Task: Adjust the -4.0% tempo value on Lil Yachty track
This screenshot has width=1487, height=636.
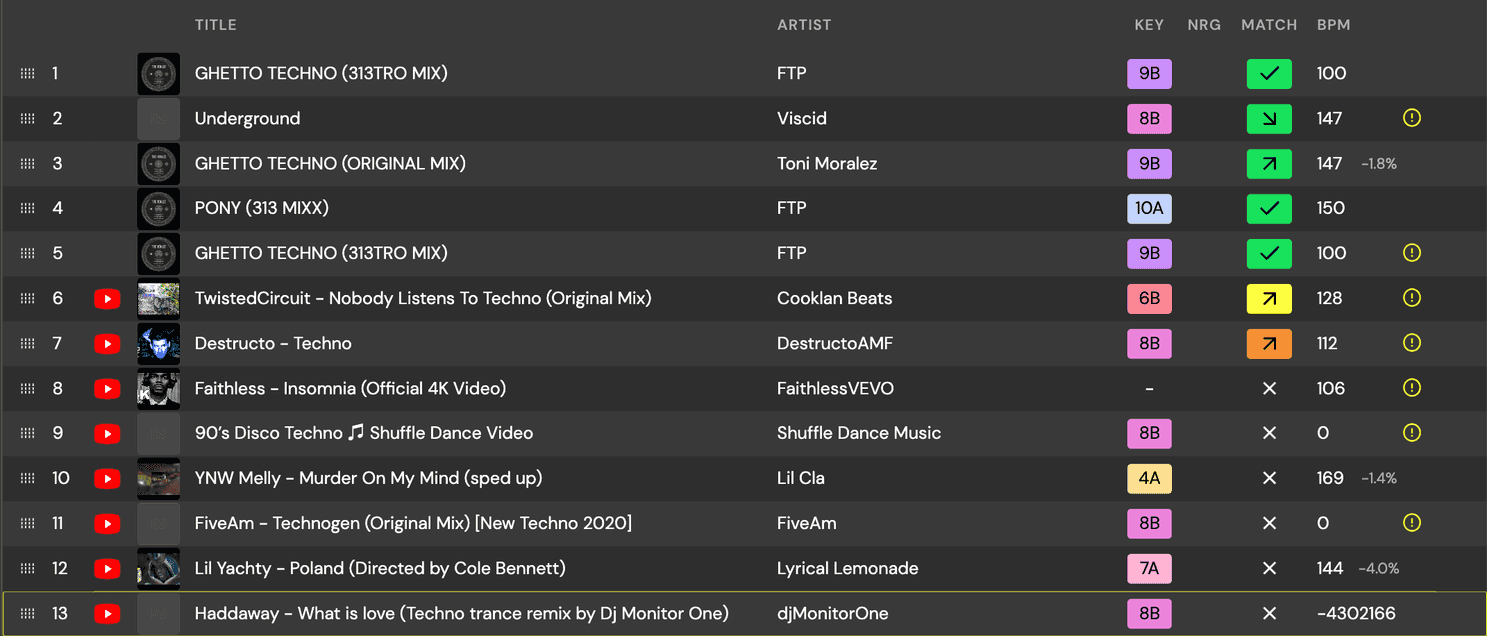Action: [1378, 568]
